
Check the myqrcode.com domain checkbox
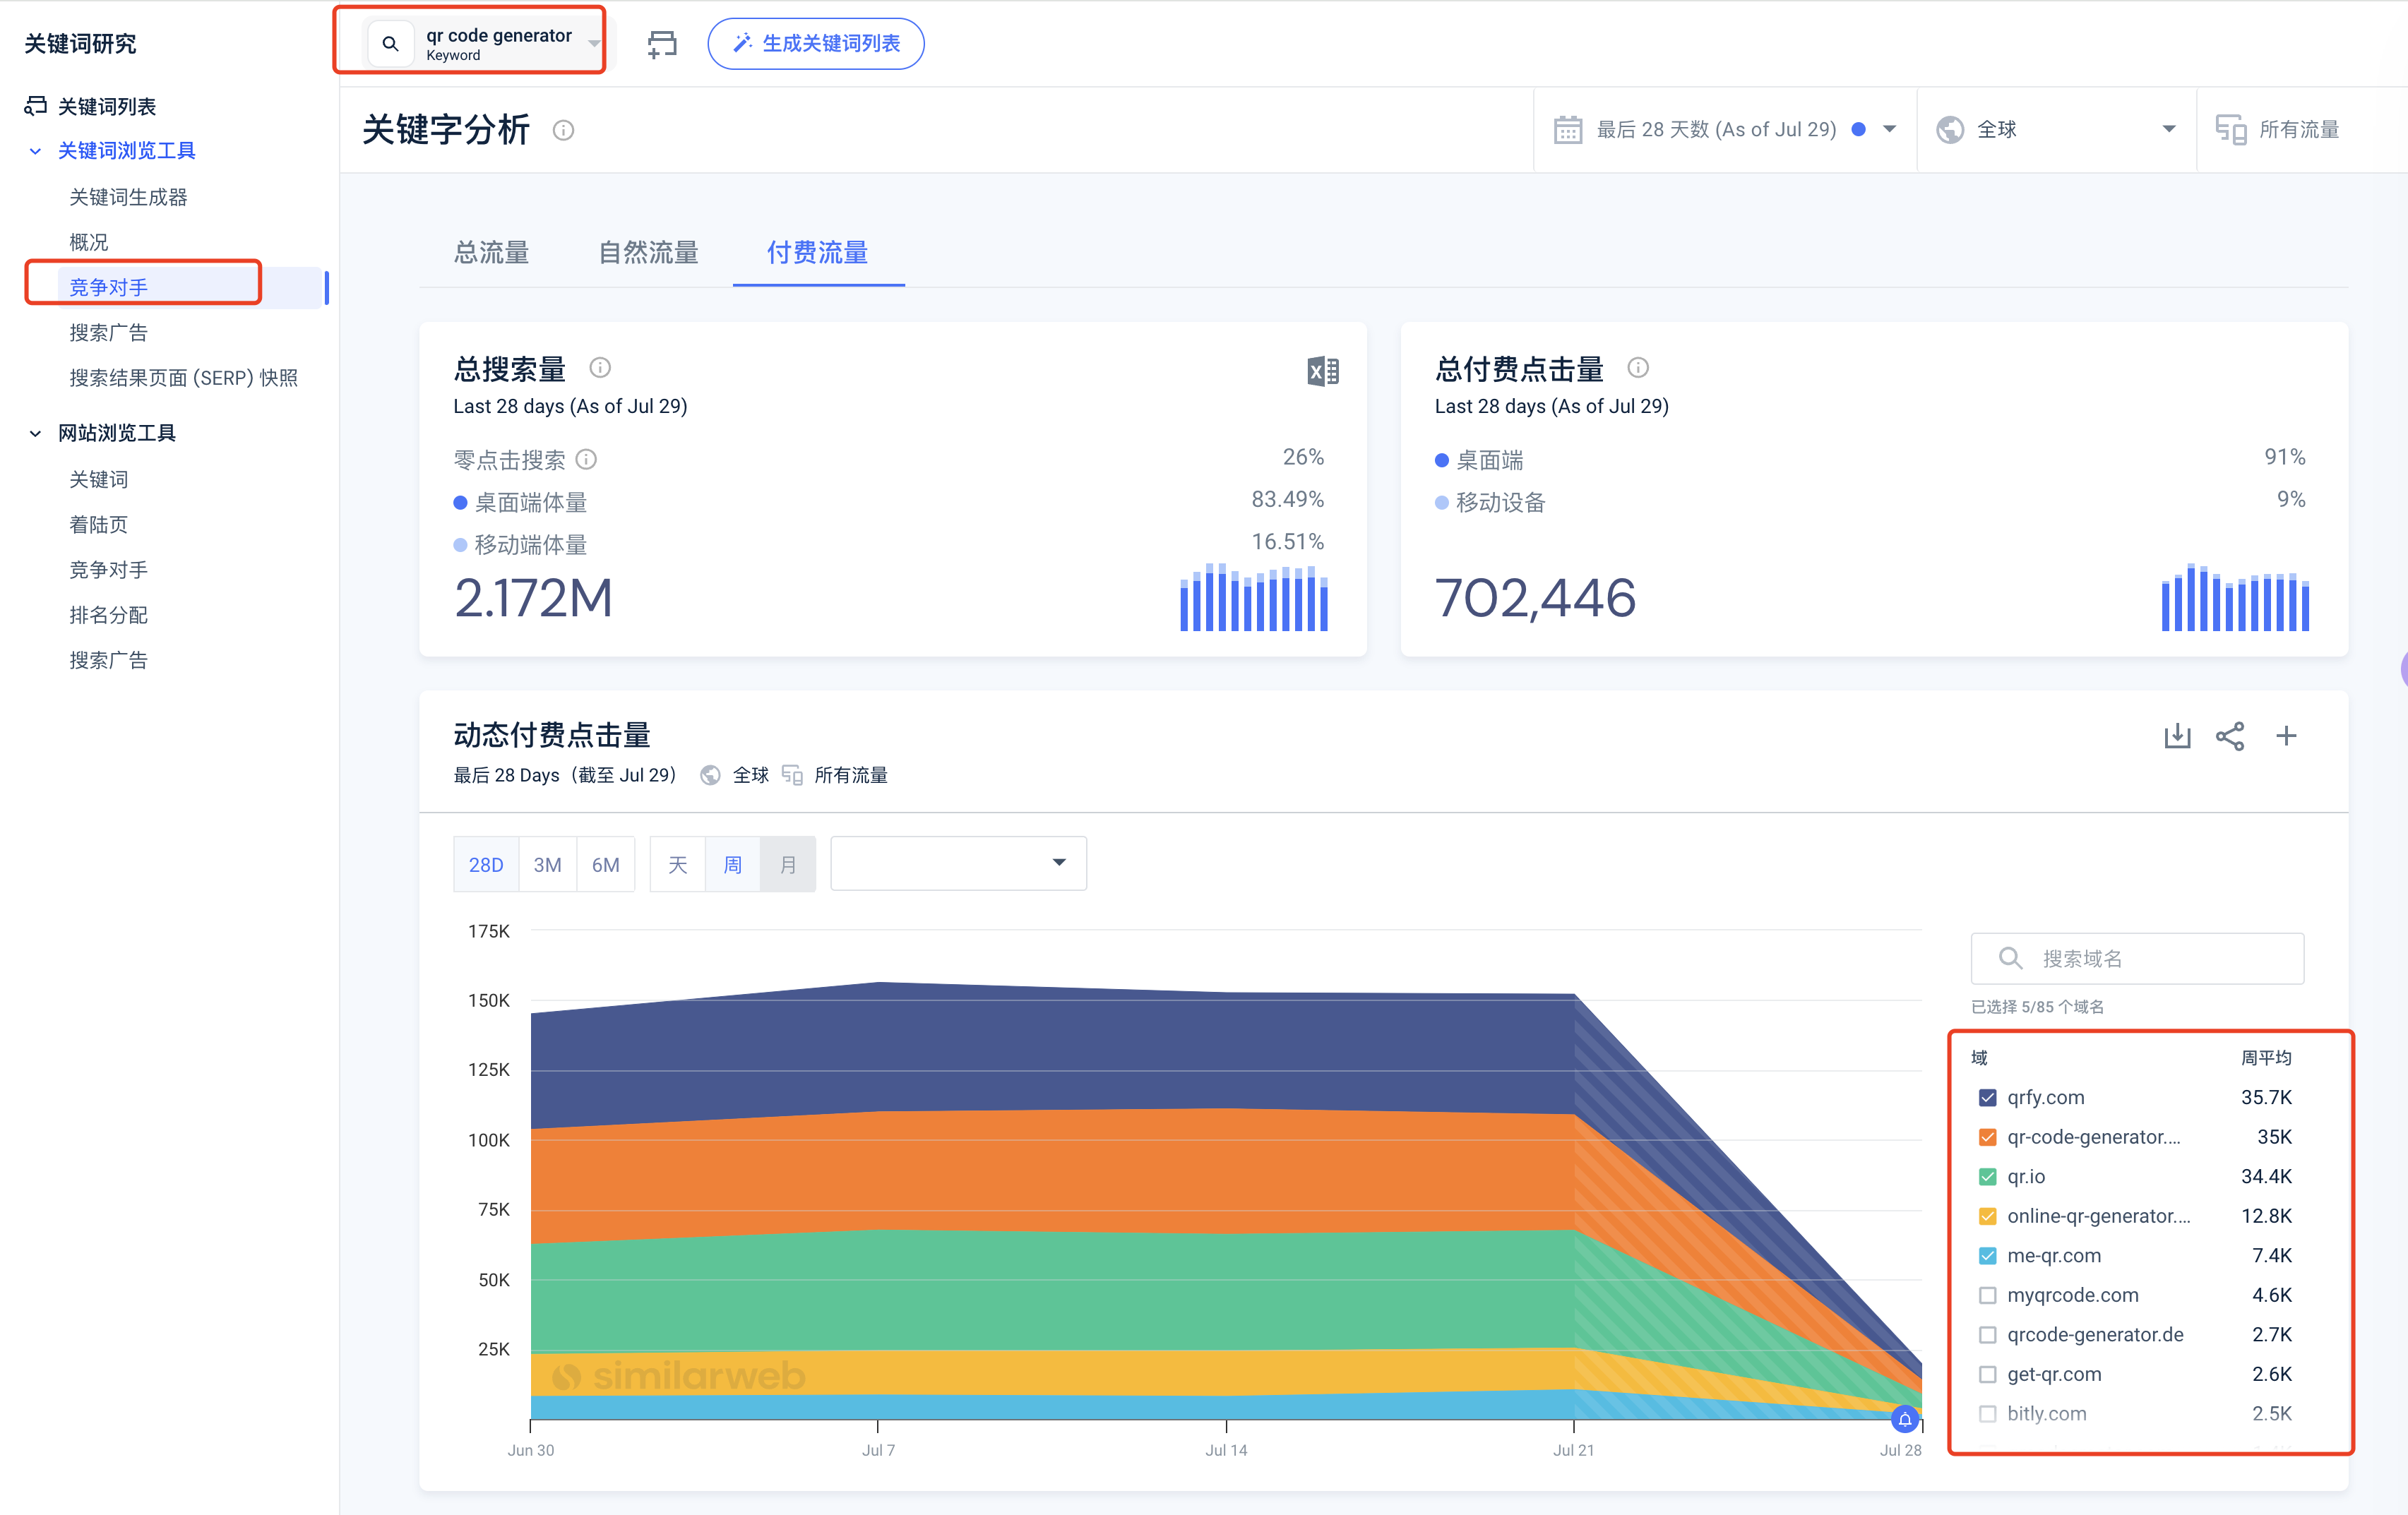1988,1295
